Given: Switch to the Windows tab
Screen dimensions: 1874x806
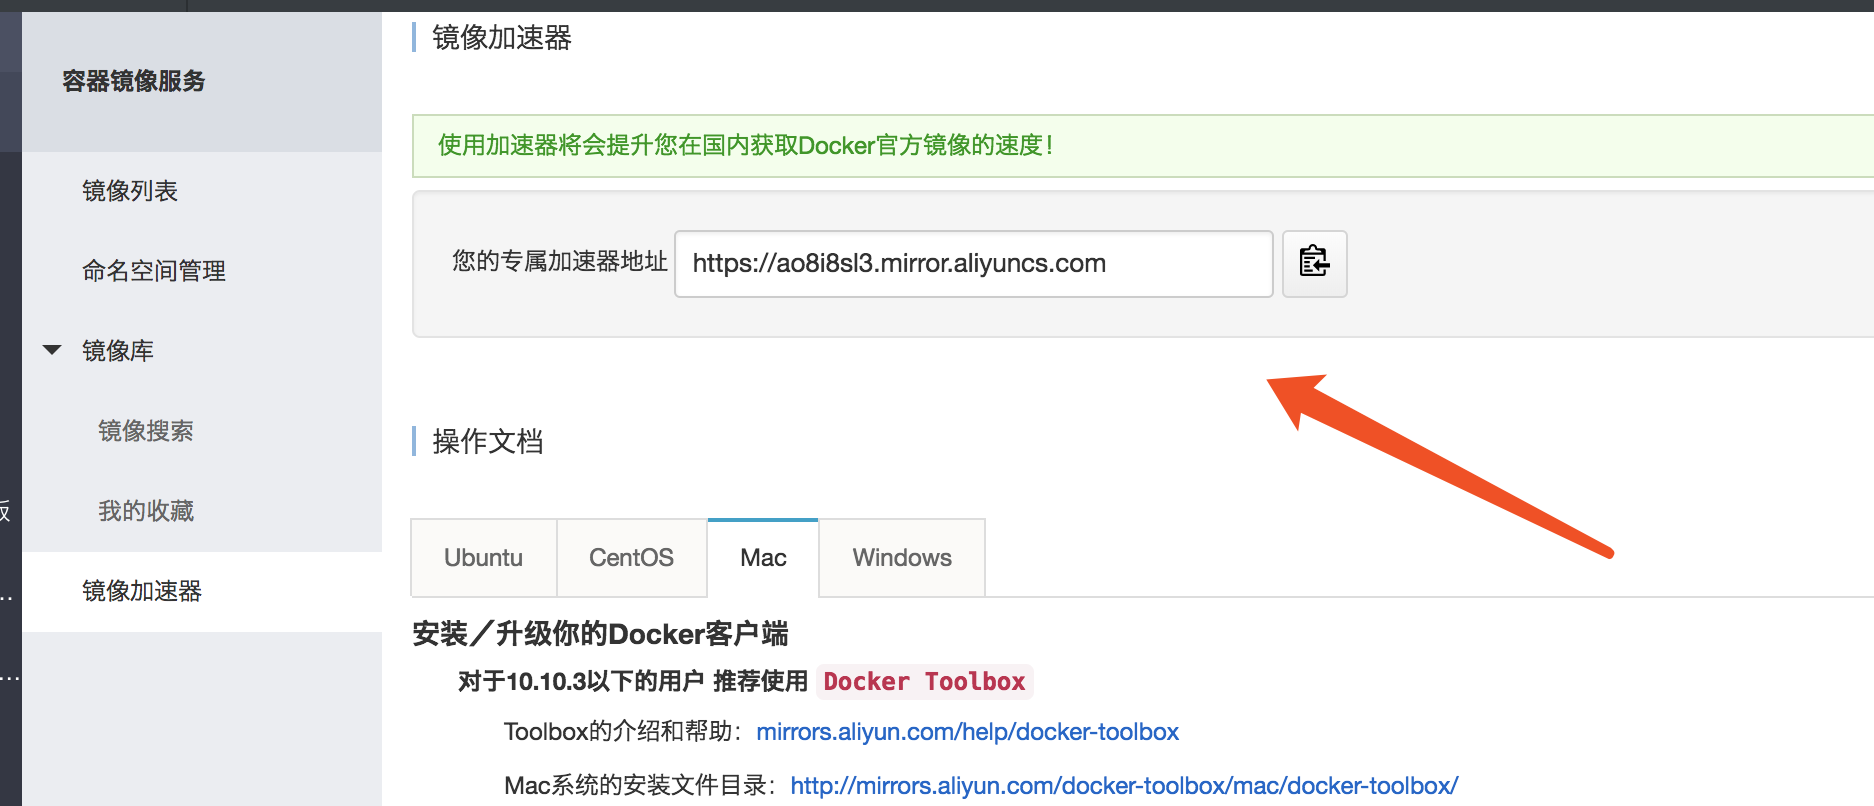Looking at the screenshot, I should (902, 558).
